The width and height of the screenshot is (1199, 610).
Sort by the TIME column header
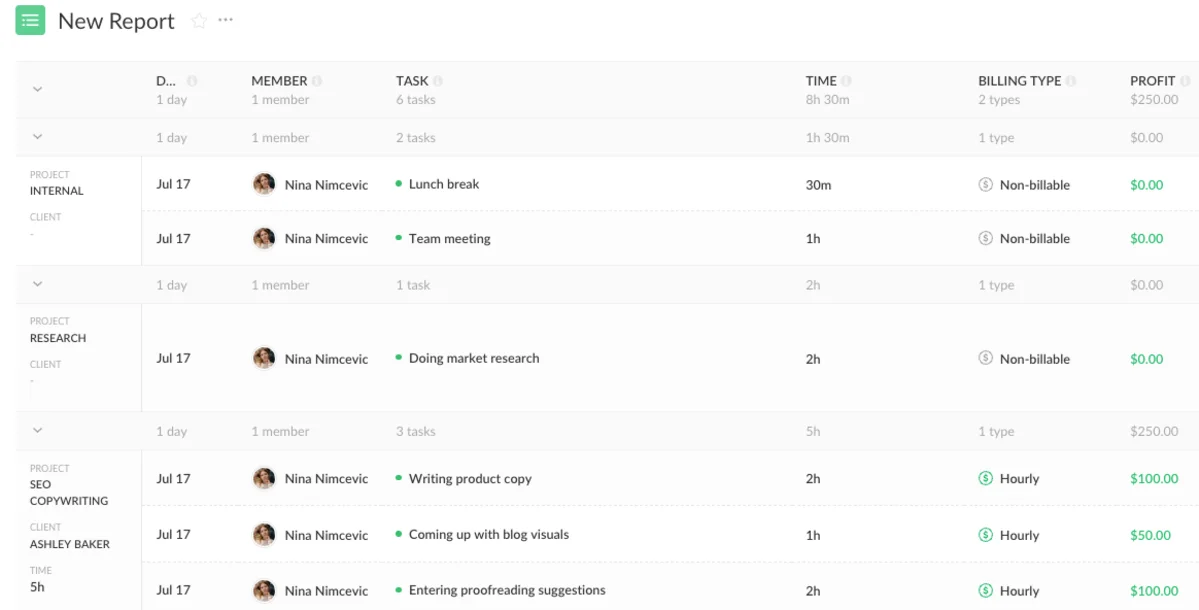point(821,81)
